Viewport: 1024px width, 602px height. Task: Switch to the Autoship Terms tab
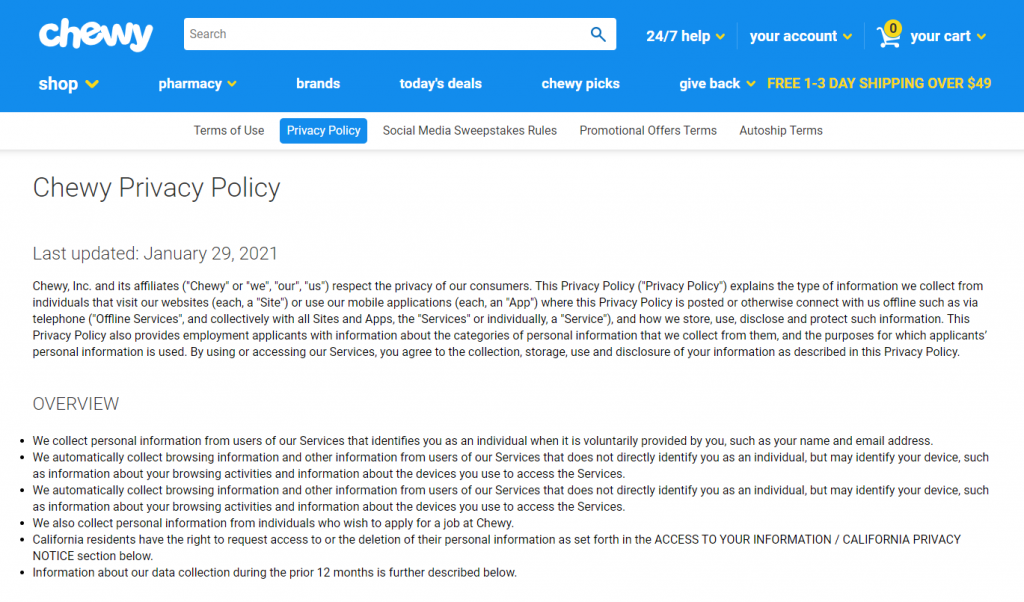780,131
